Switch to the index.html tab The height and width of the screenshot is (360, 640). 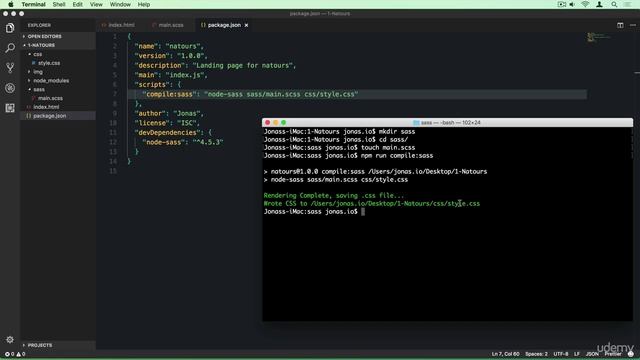[x=121, y=25]
